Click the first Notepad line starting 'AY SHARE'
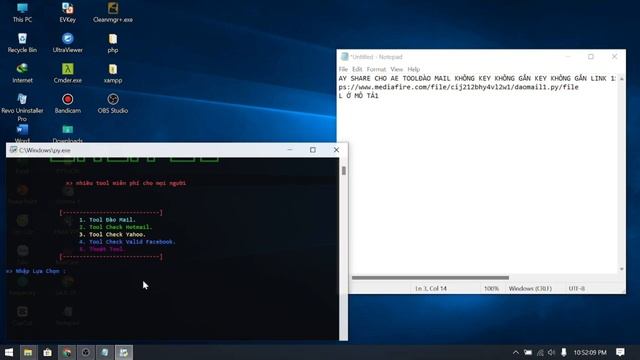 pyautogui.click(x=477, y=78)
